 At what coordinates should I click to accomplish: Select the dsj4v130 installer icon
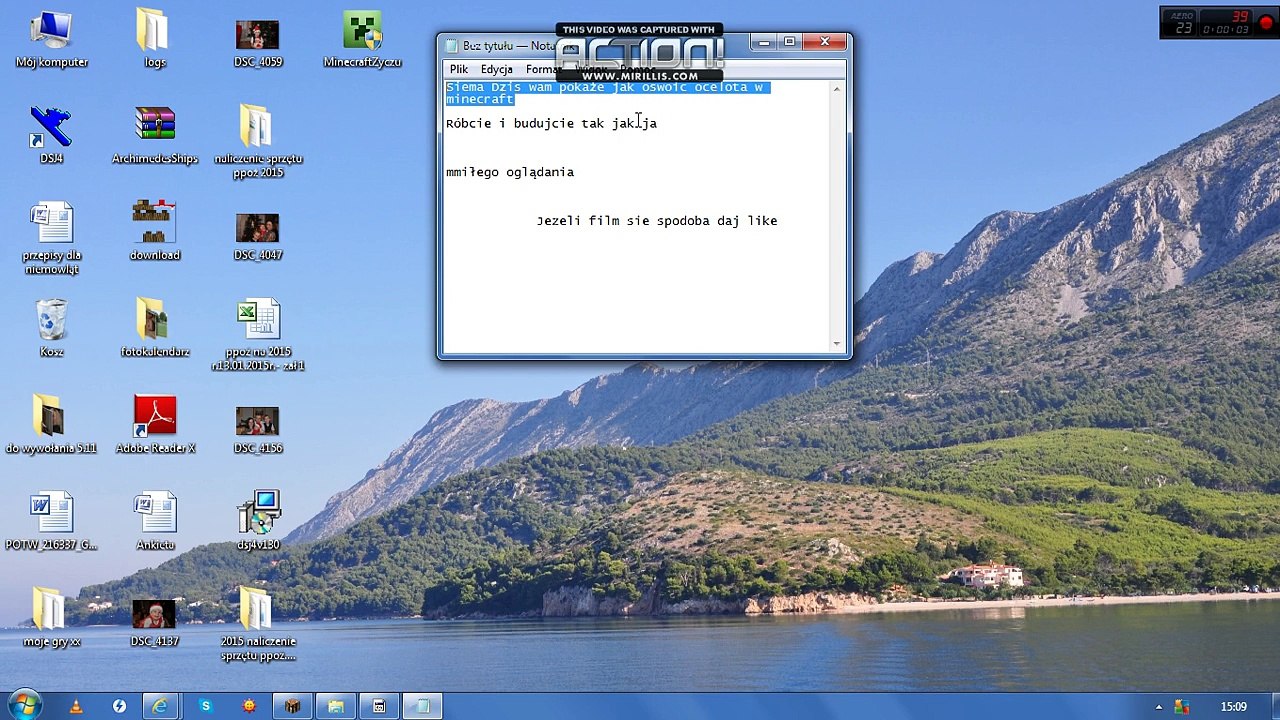click(257, 521)
